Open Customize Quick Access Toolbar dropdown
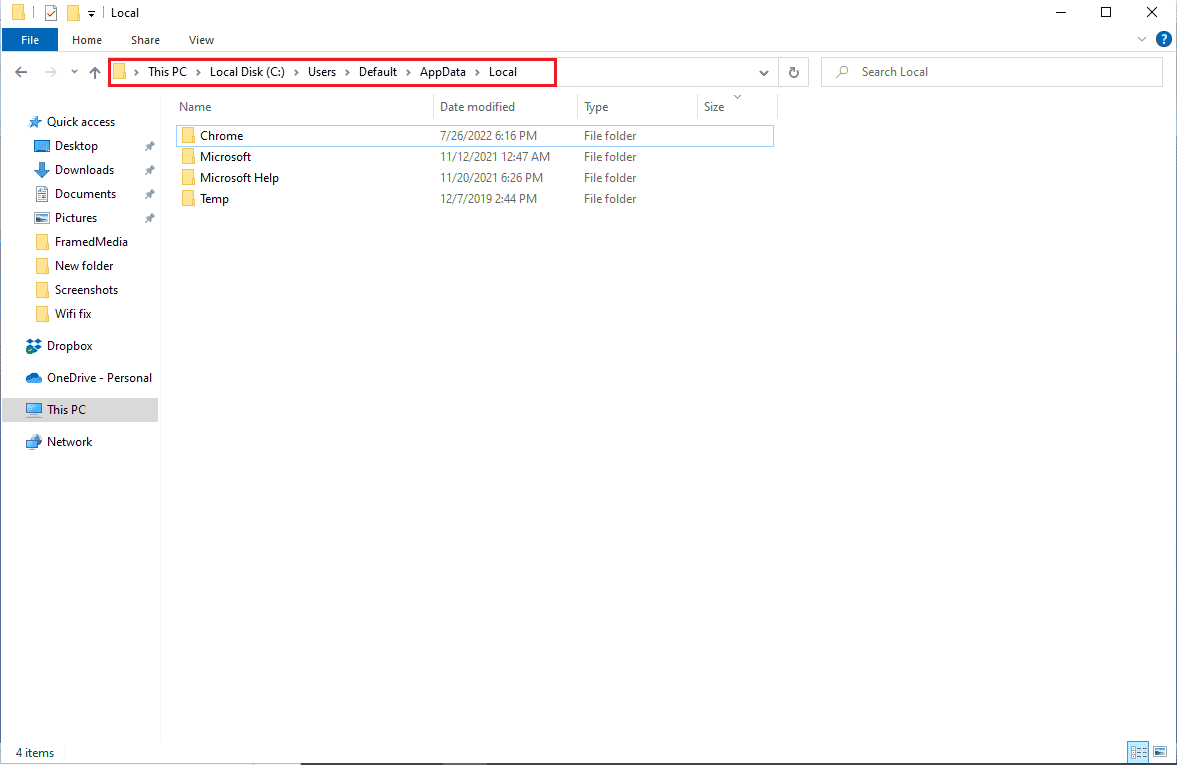 coord(92,13)
